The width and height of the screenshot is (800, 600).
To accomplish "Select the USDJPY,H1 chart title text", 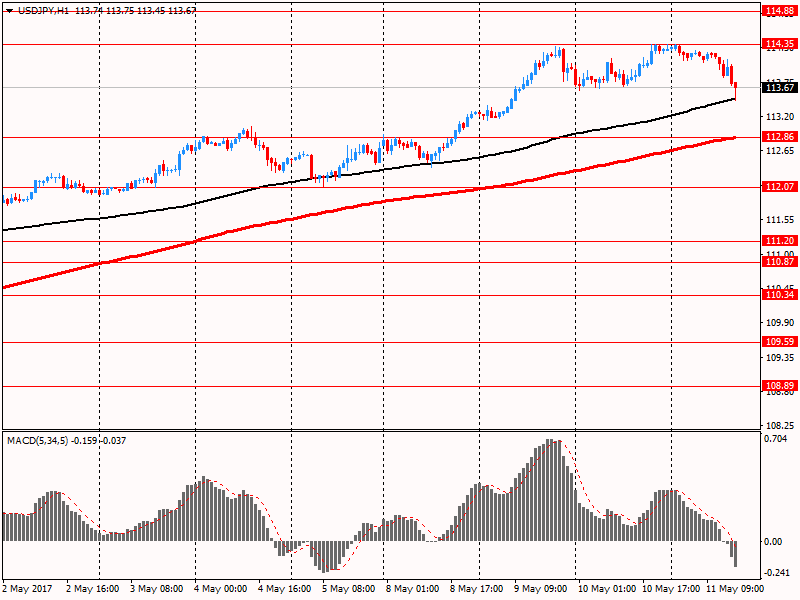I will point(43,10).
